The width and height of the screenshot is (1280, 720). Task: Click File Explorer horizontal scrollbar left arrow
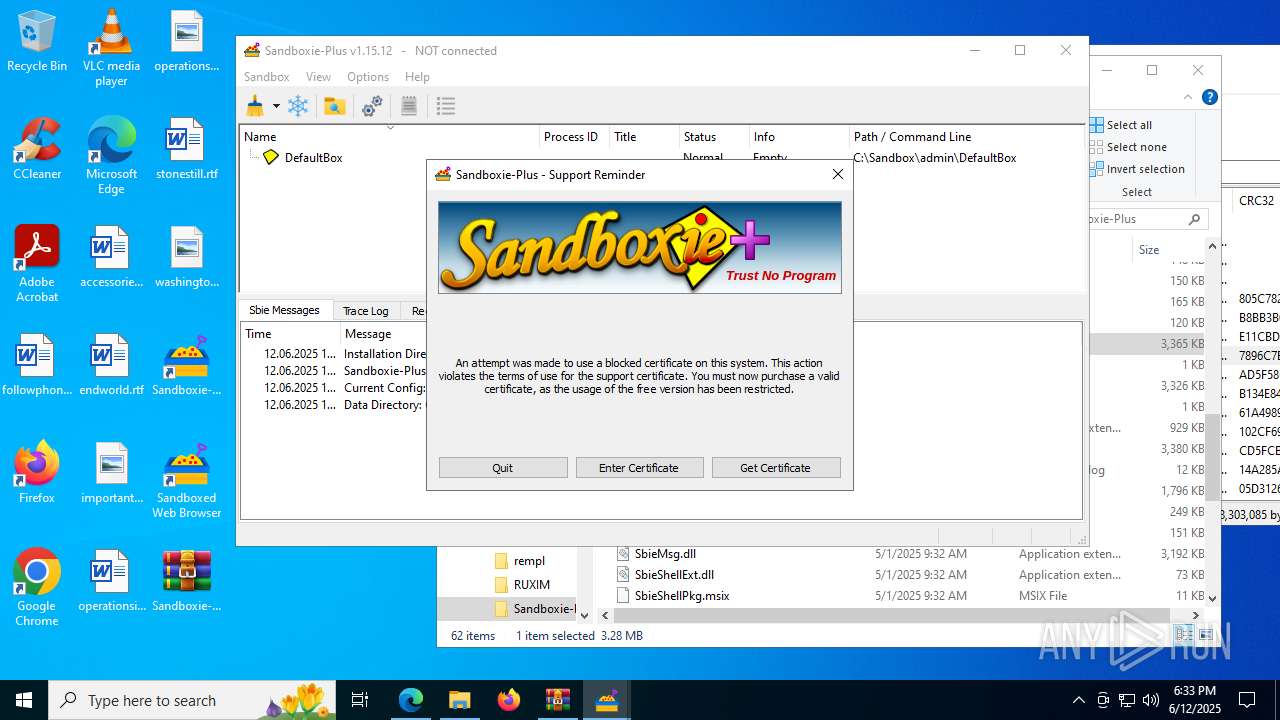click(x=604, y=615)
